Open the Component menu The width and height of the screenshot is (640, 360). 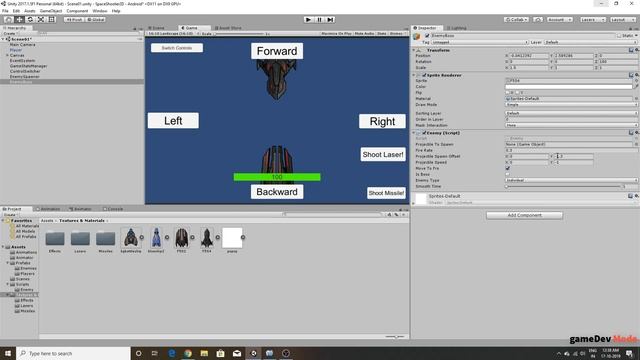[x=77, y=11]
